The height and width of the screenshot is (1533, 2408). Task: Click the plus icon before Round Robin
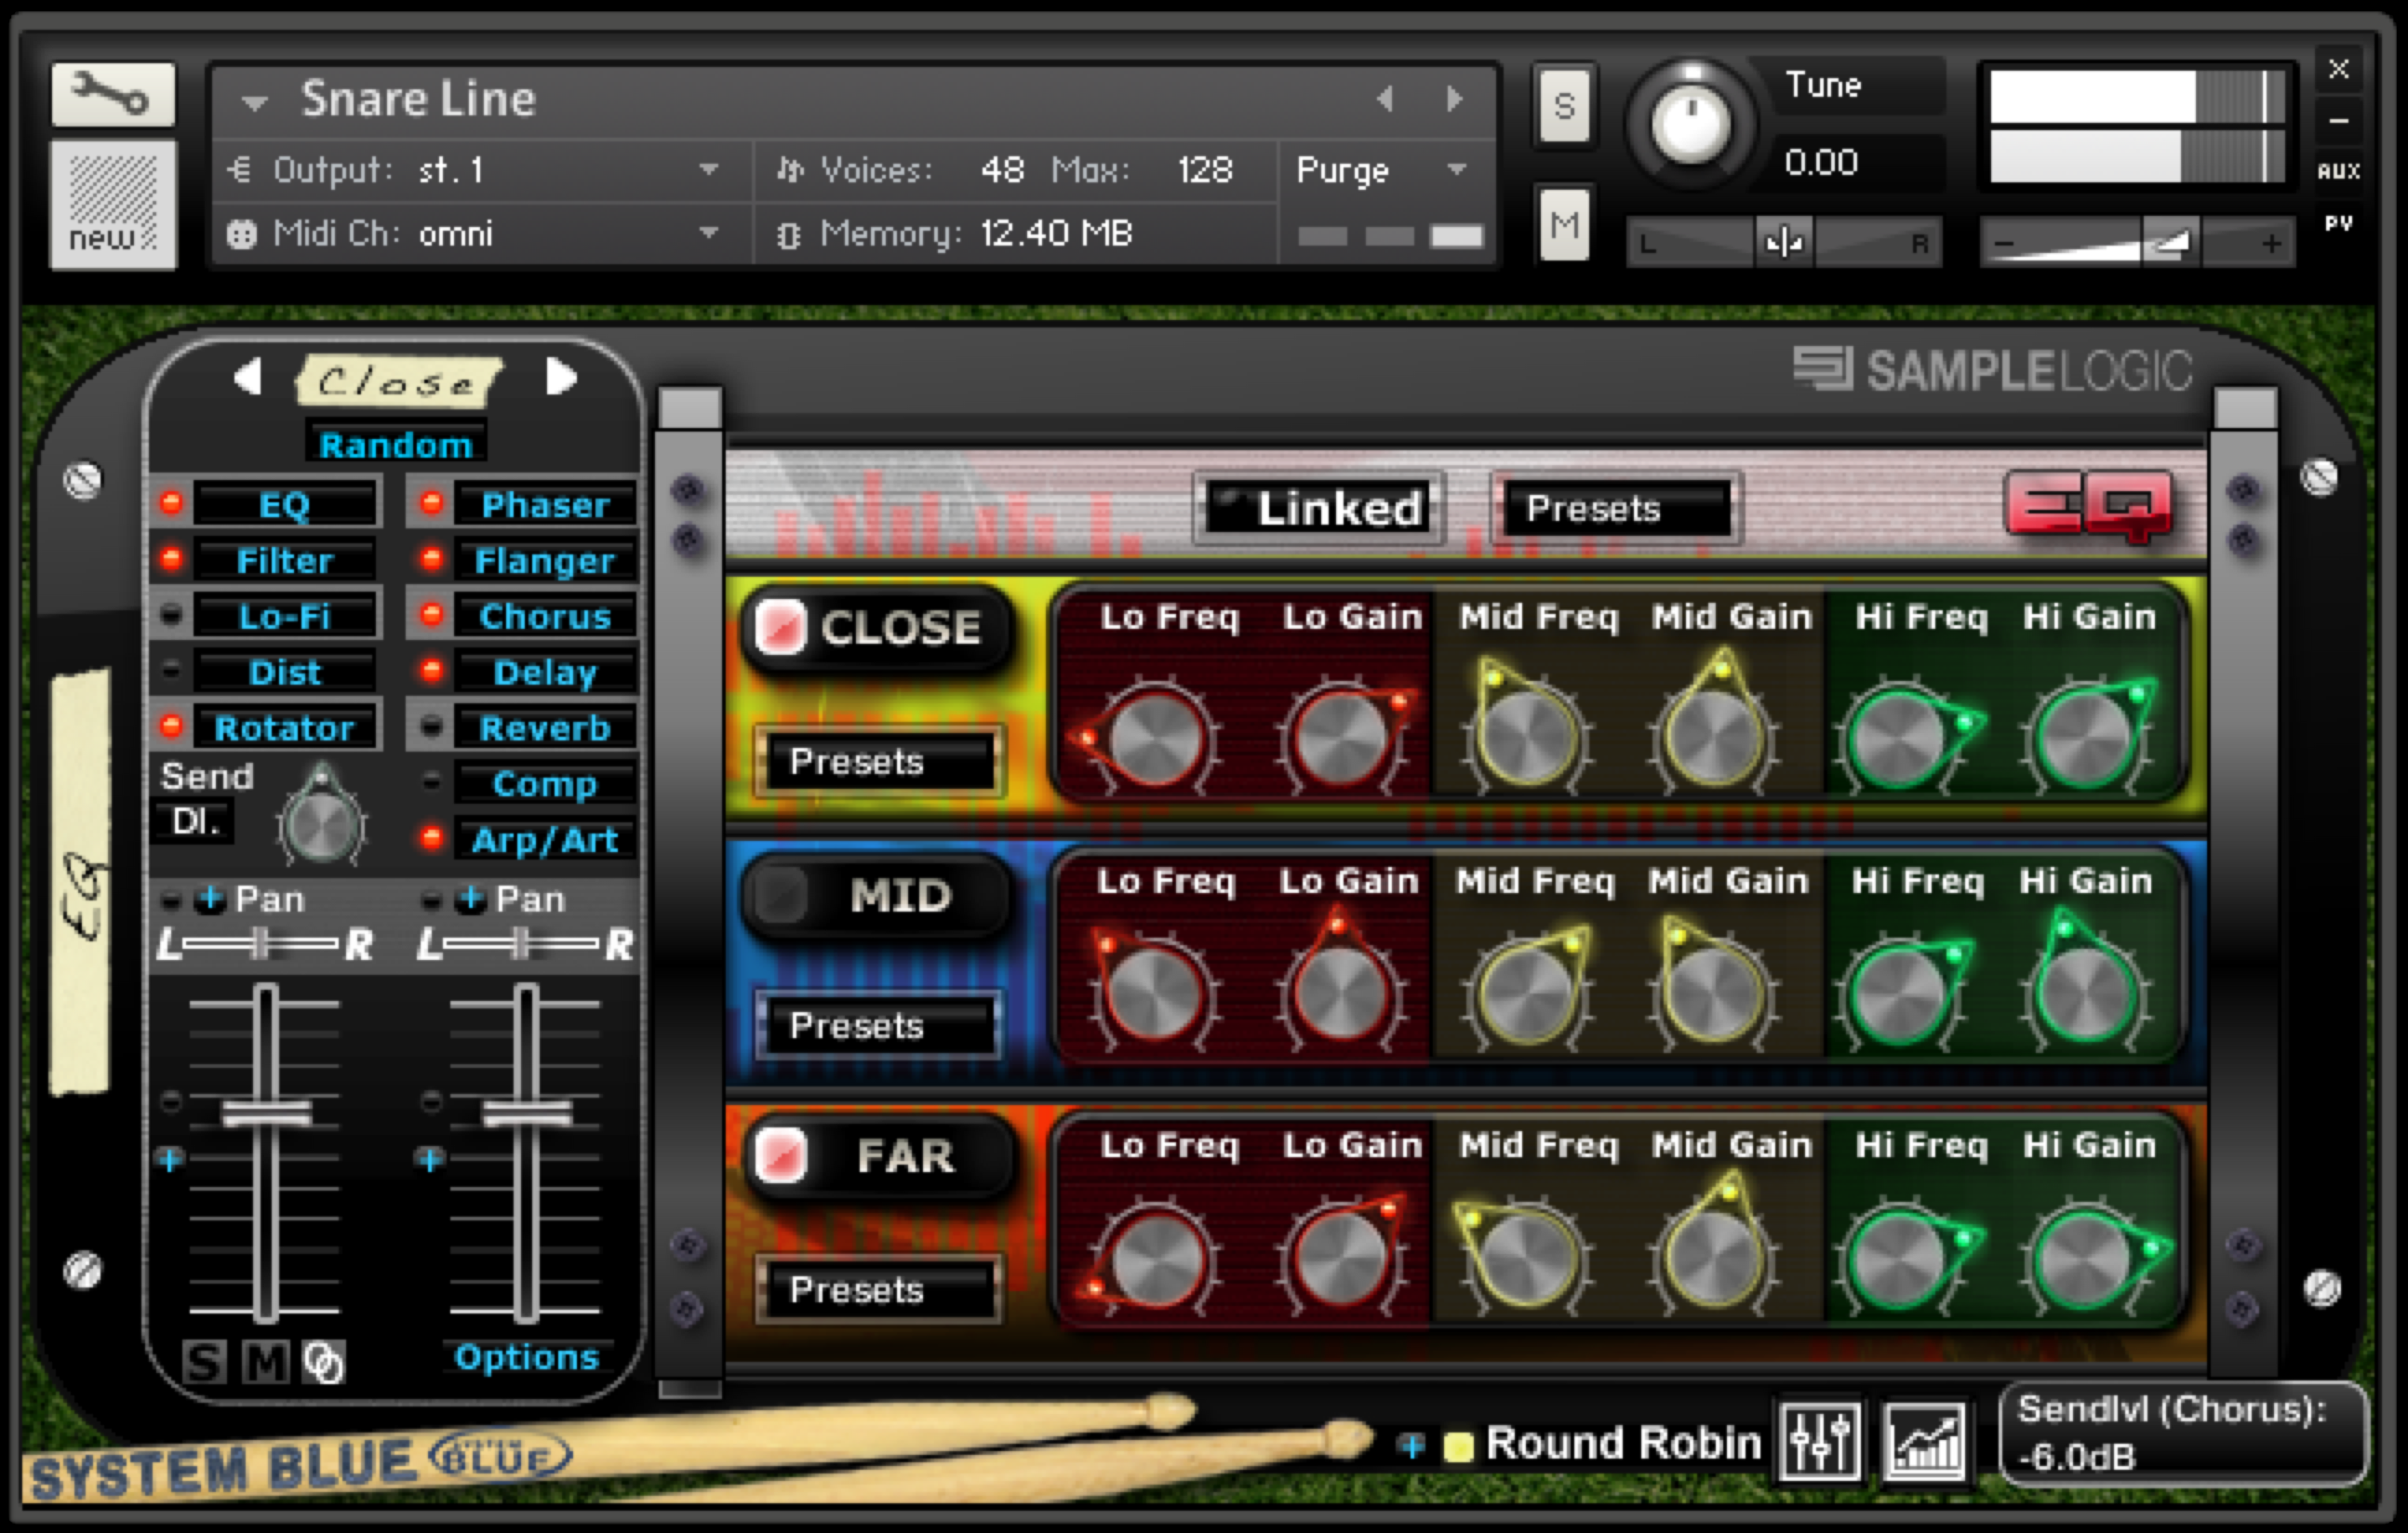pyautogui.click(x=1411, y=1445)
